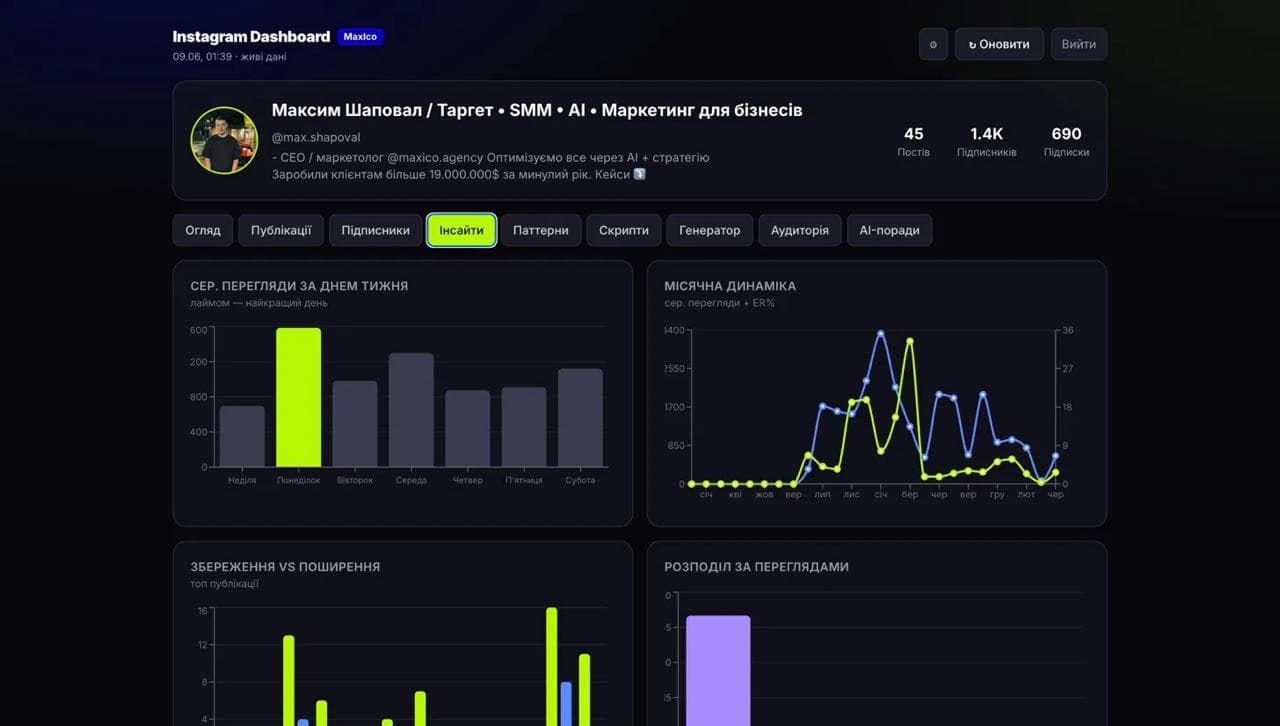The height and width of the screenshot is (726, 1280).
Task: Click the tallest blue bar in saves chart
Action: (566, 704)
